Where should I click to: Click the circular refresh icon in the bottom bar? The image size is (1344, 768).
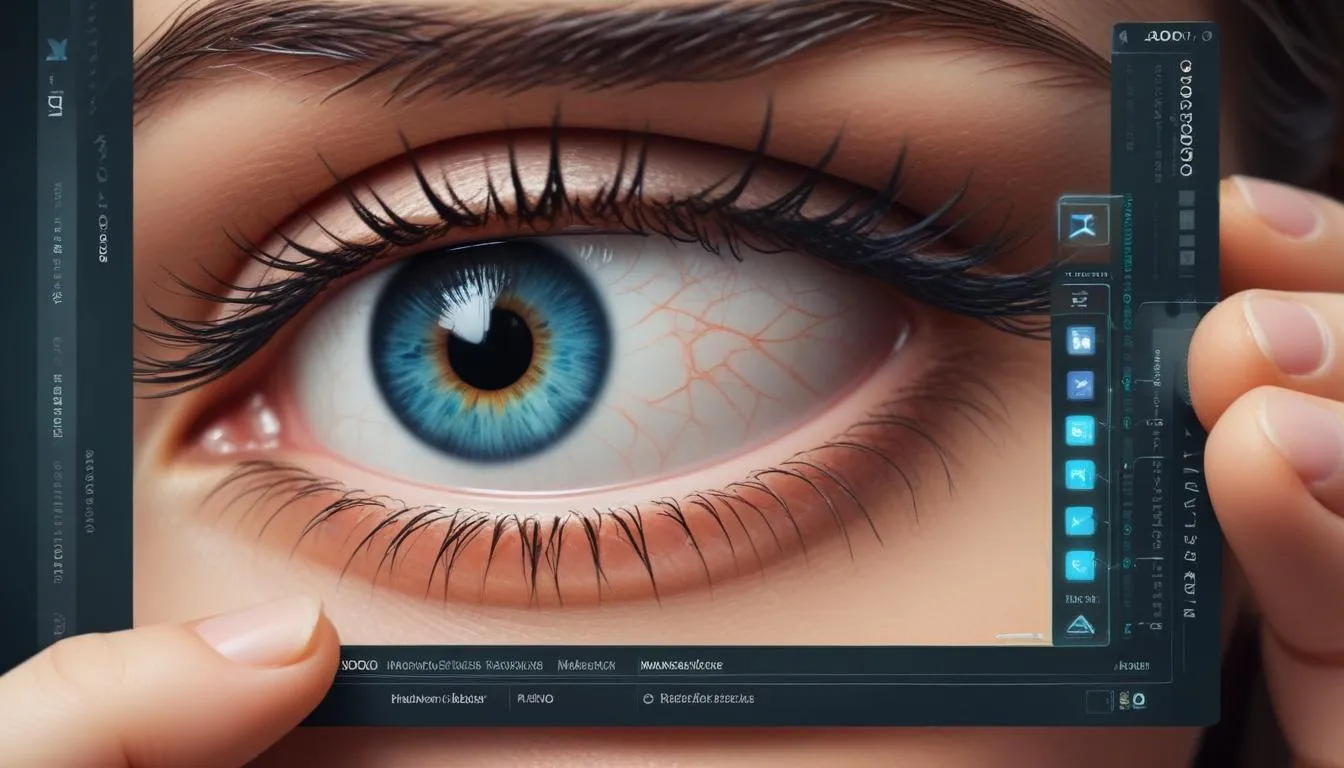click(648, 699)
